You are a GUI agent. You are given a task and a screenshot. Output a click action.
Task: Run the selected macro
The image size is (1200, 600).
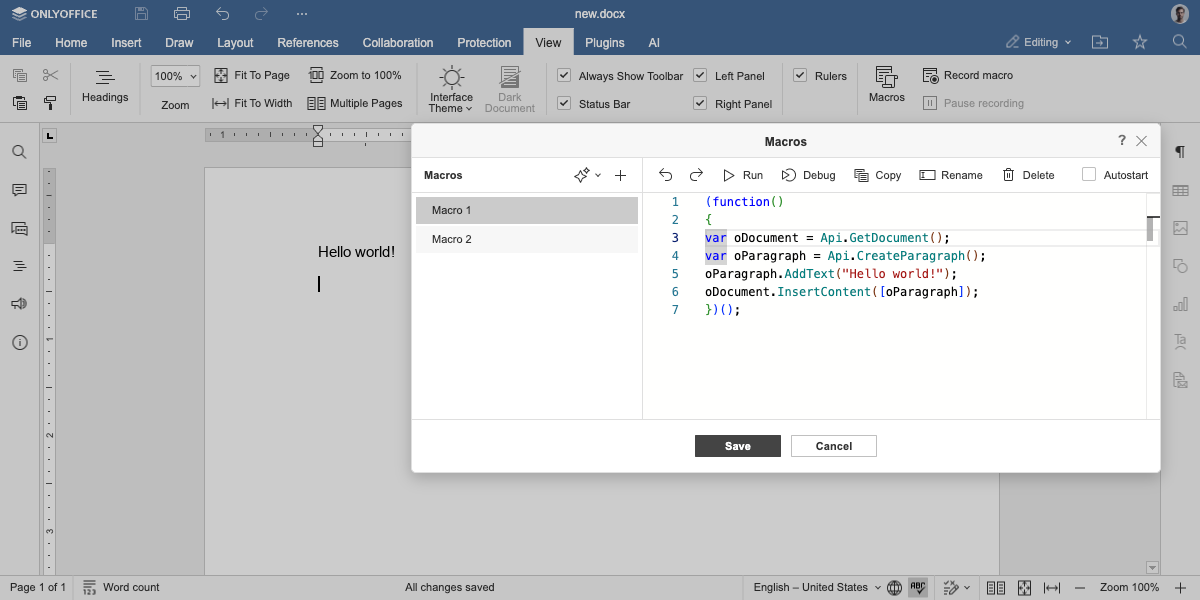click(x=742, y=175)
